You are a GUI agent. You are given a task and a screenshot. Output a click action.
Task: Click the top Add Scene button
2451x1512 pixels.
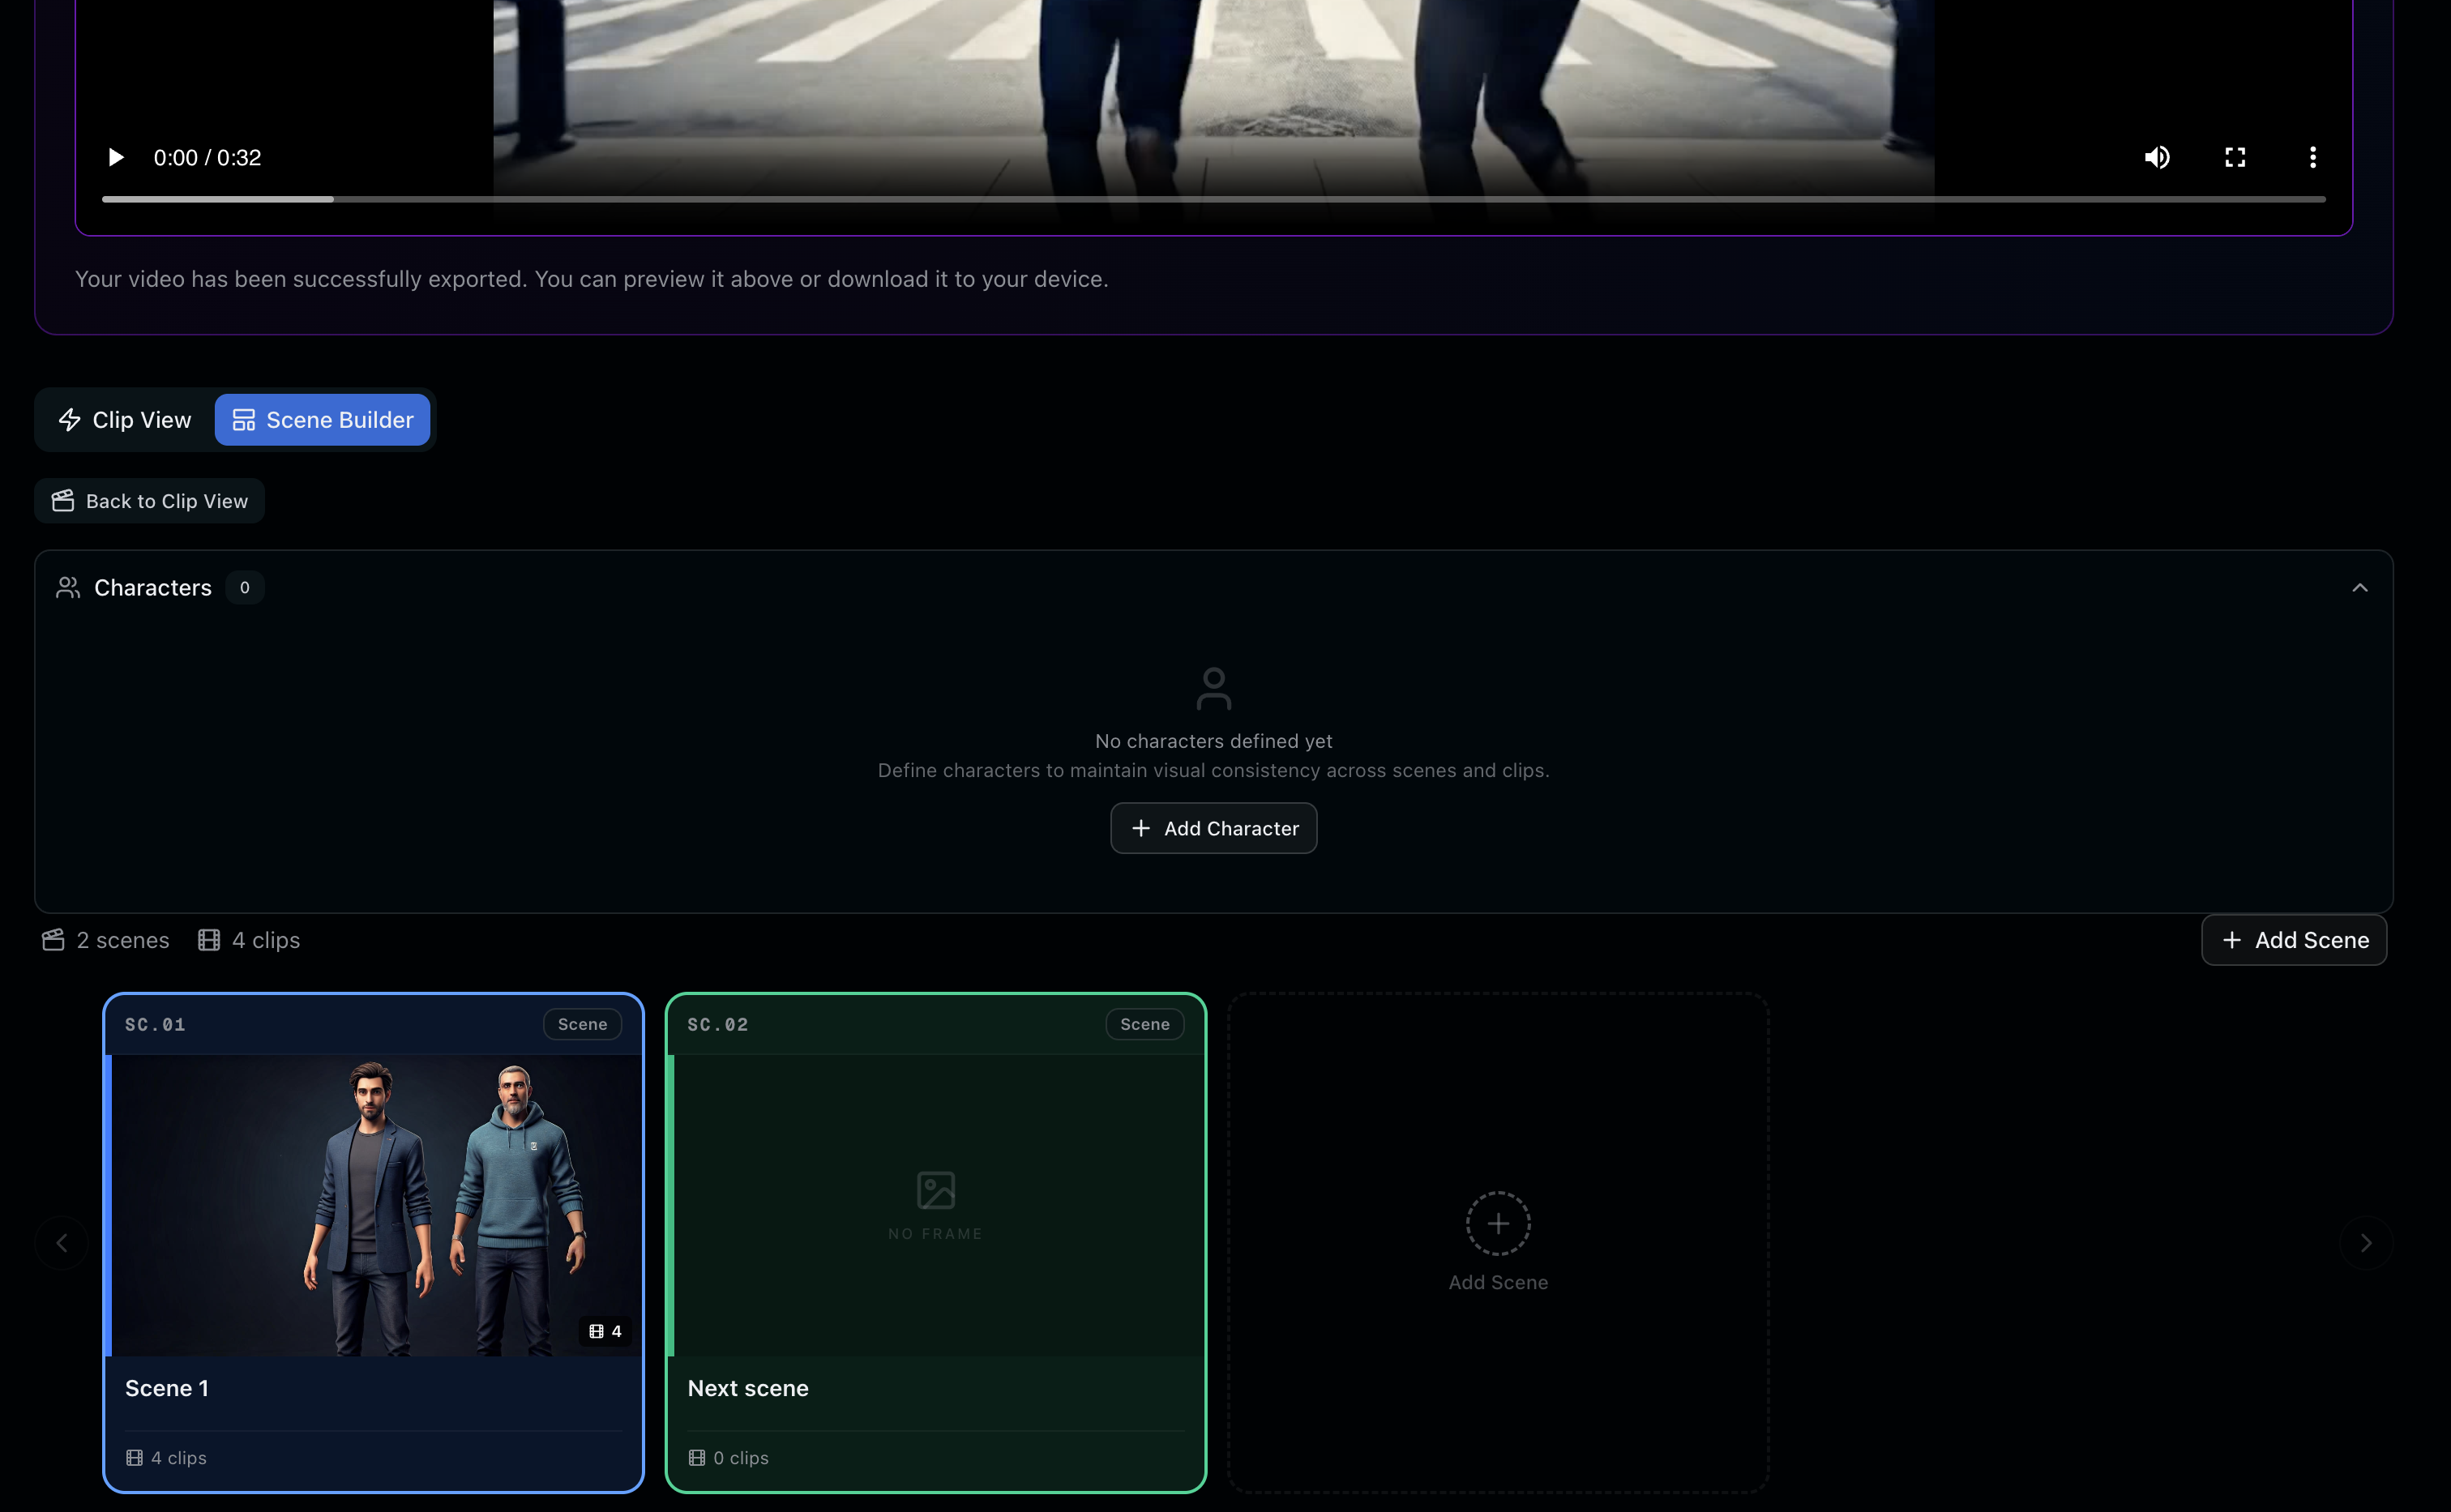point(2294,940)
